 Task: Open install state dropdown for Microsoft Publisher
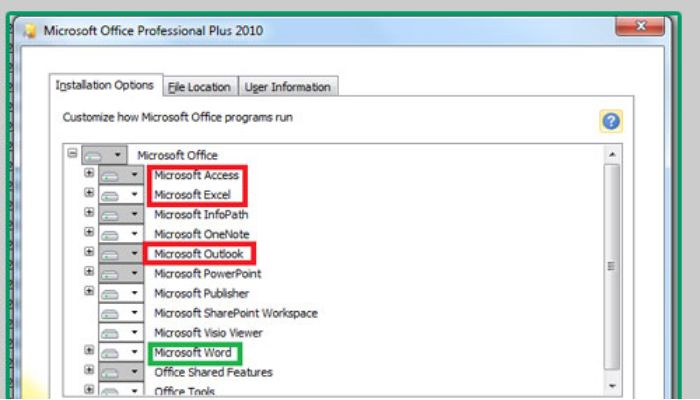121,293
